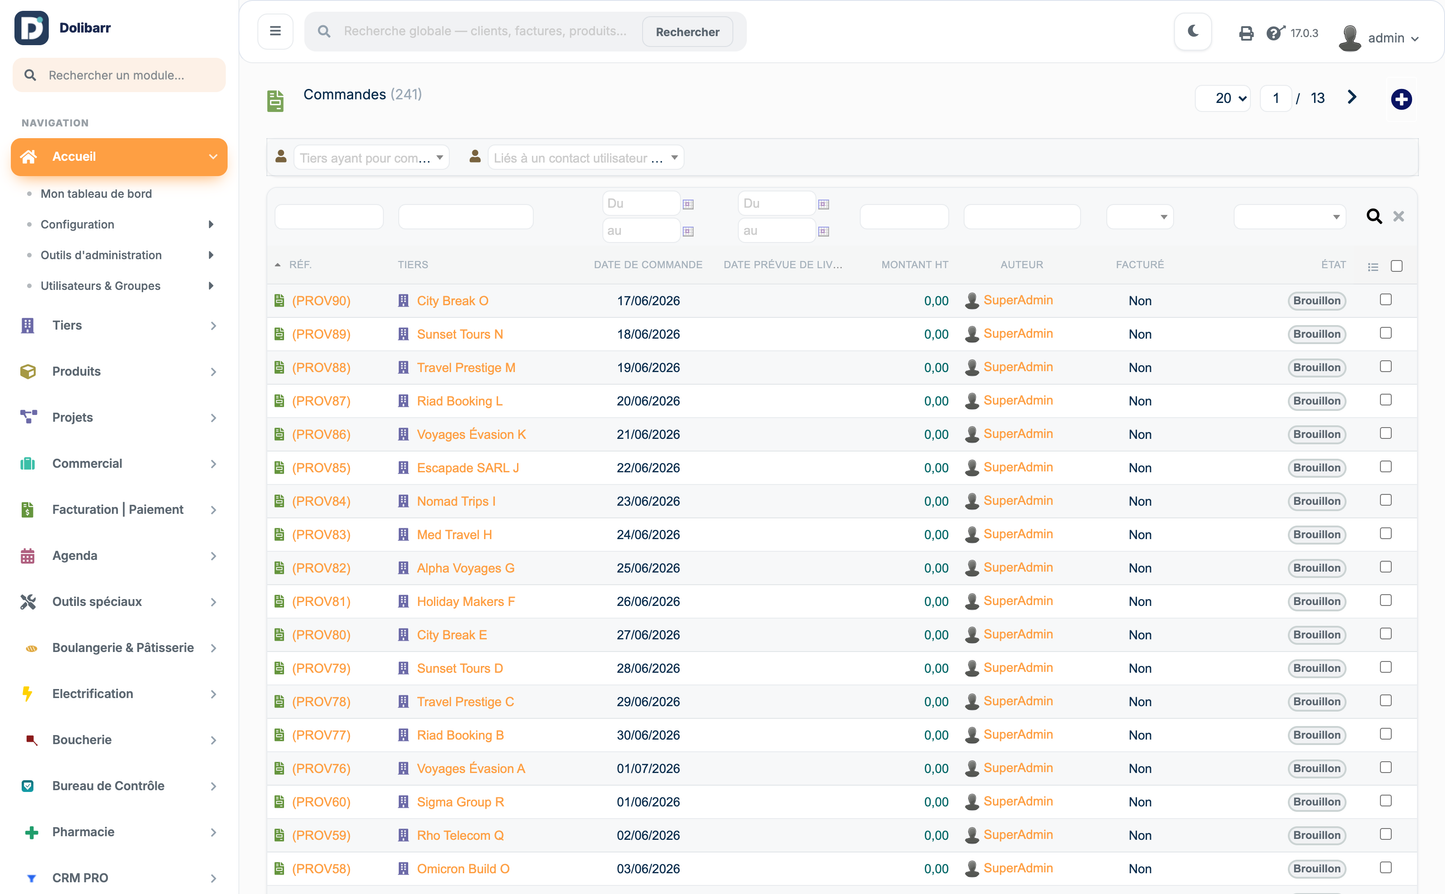Toggle dark mode moon icon

pos(1193,31)
